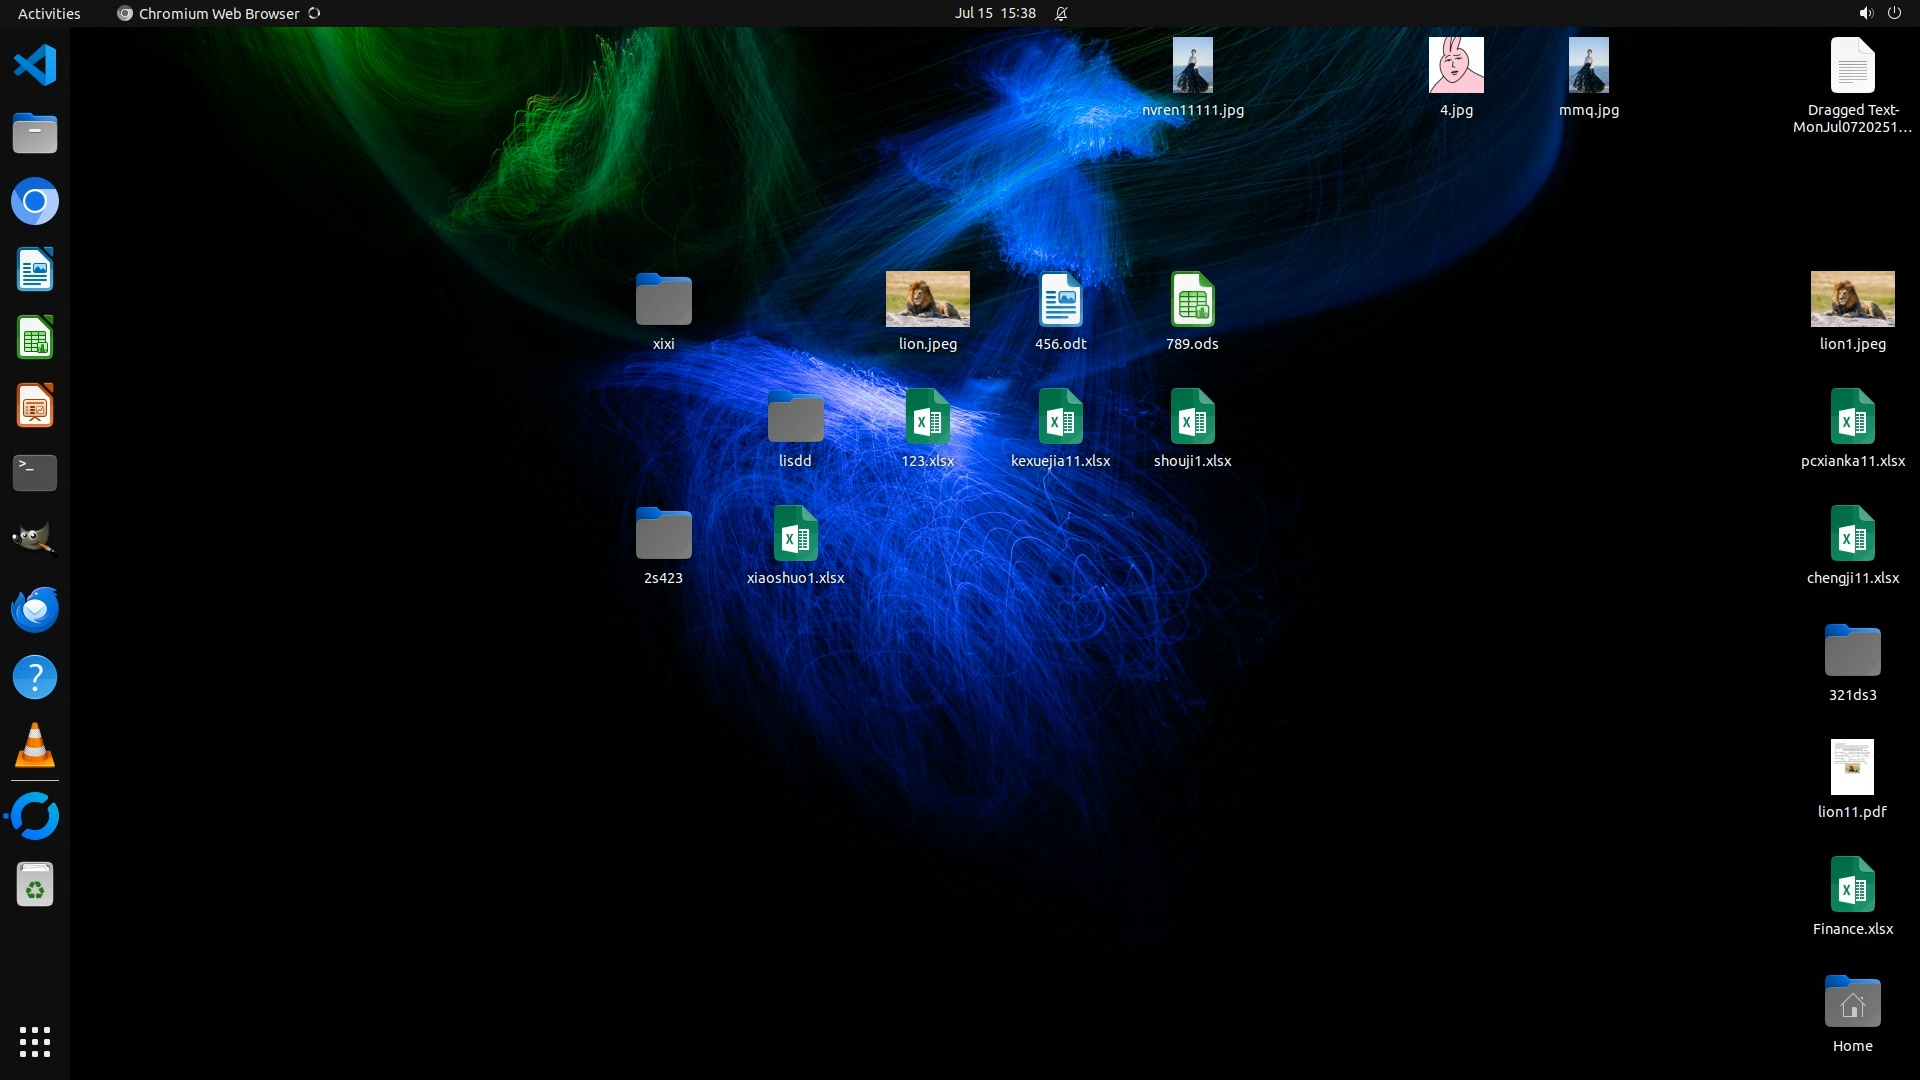The height and width of the screenshot is (1080, 1920).
Task: Launch LibreOffice Calc from the dock
Action: tap(35, 338)
